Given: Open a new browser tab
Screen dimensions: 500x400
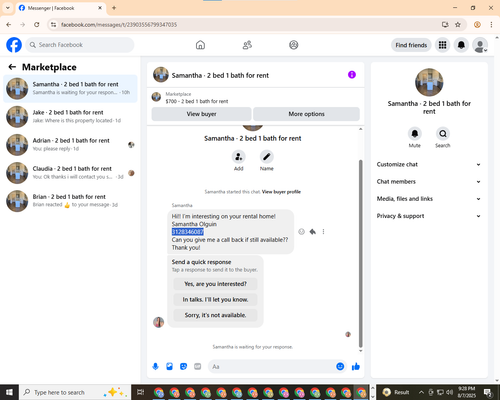Looking at the screenshot, I should point(114,8).
